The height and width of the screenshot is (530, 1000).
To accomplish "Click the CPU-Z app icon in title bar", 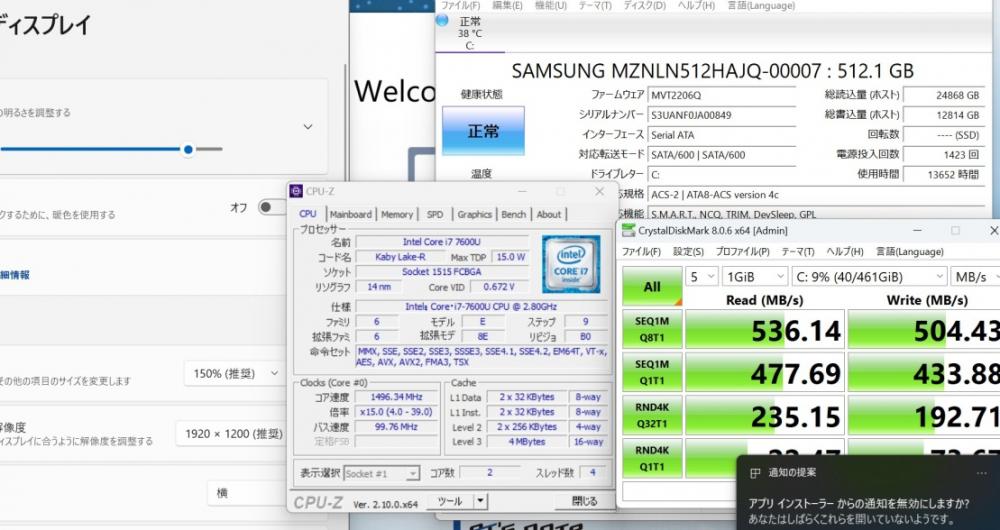I will (296, 191).
